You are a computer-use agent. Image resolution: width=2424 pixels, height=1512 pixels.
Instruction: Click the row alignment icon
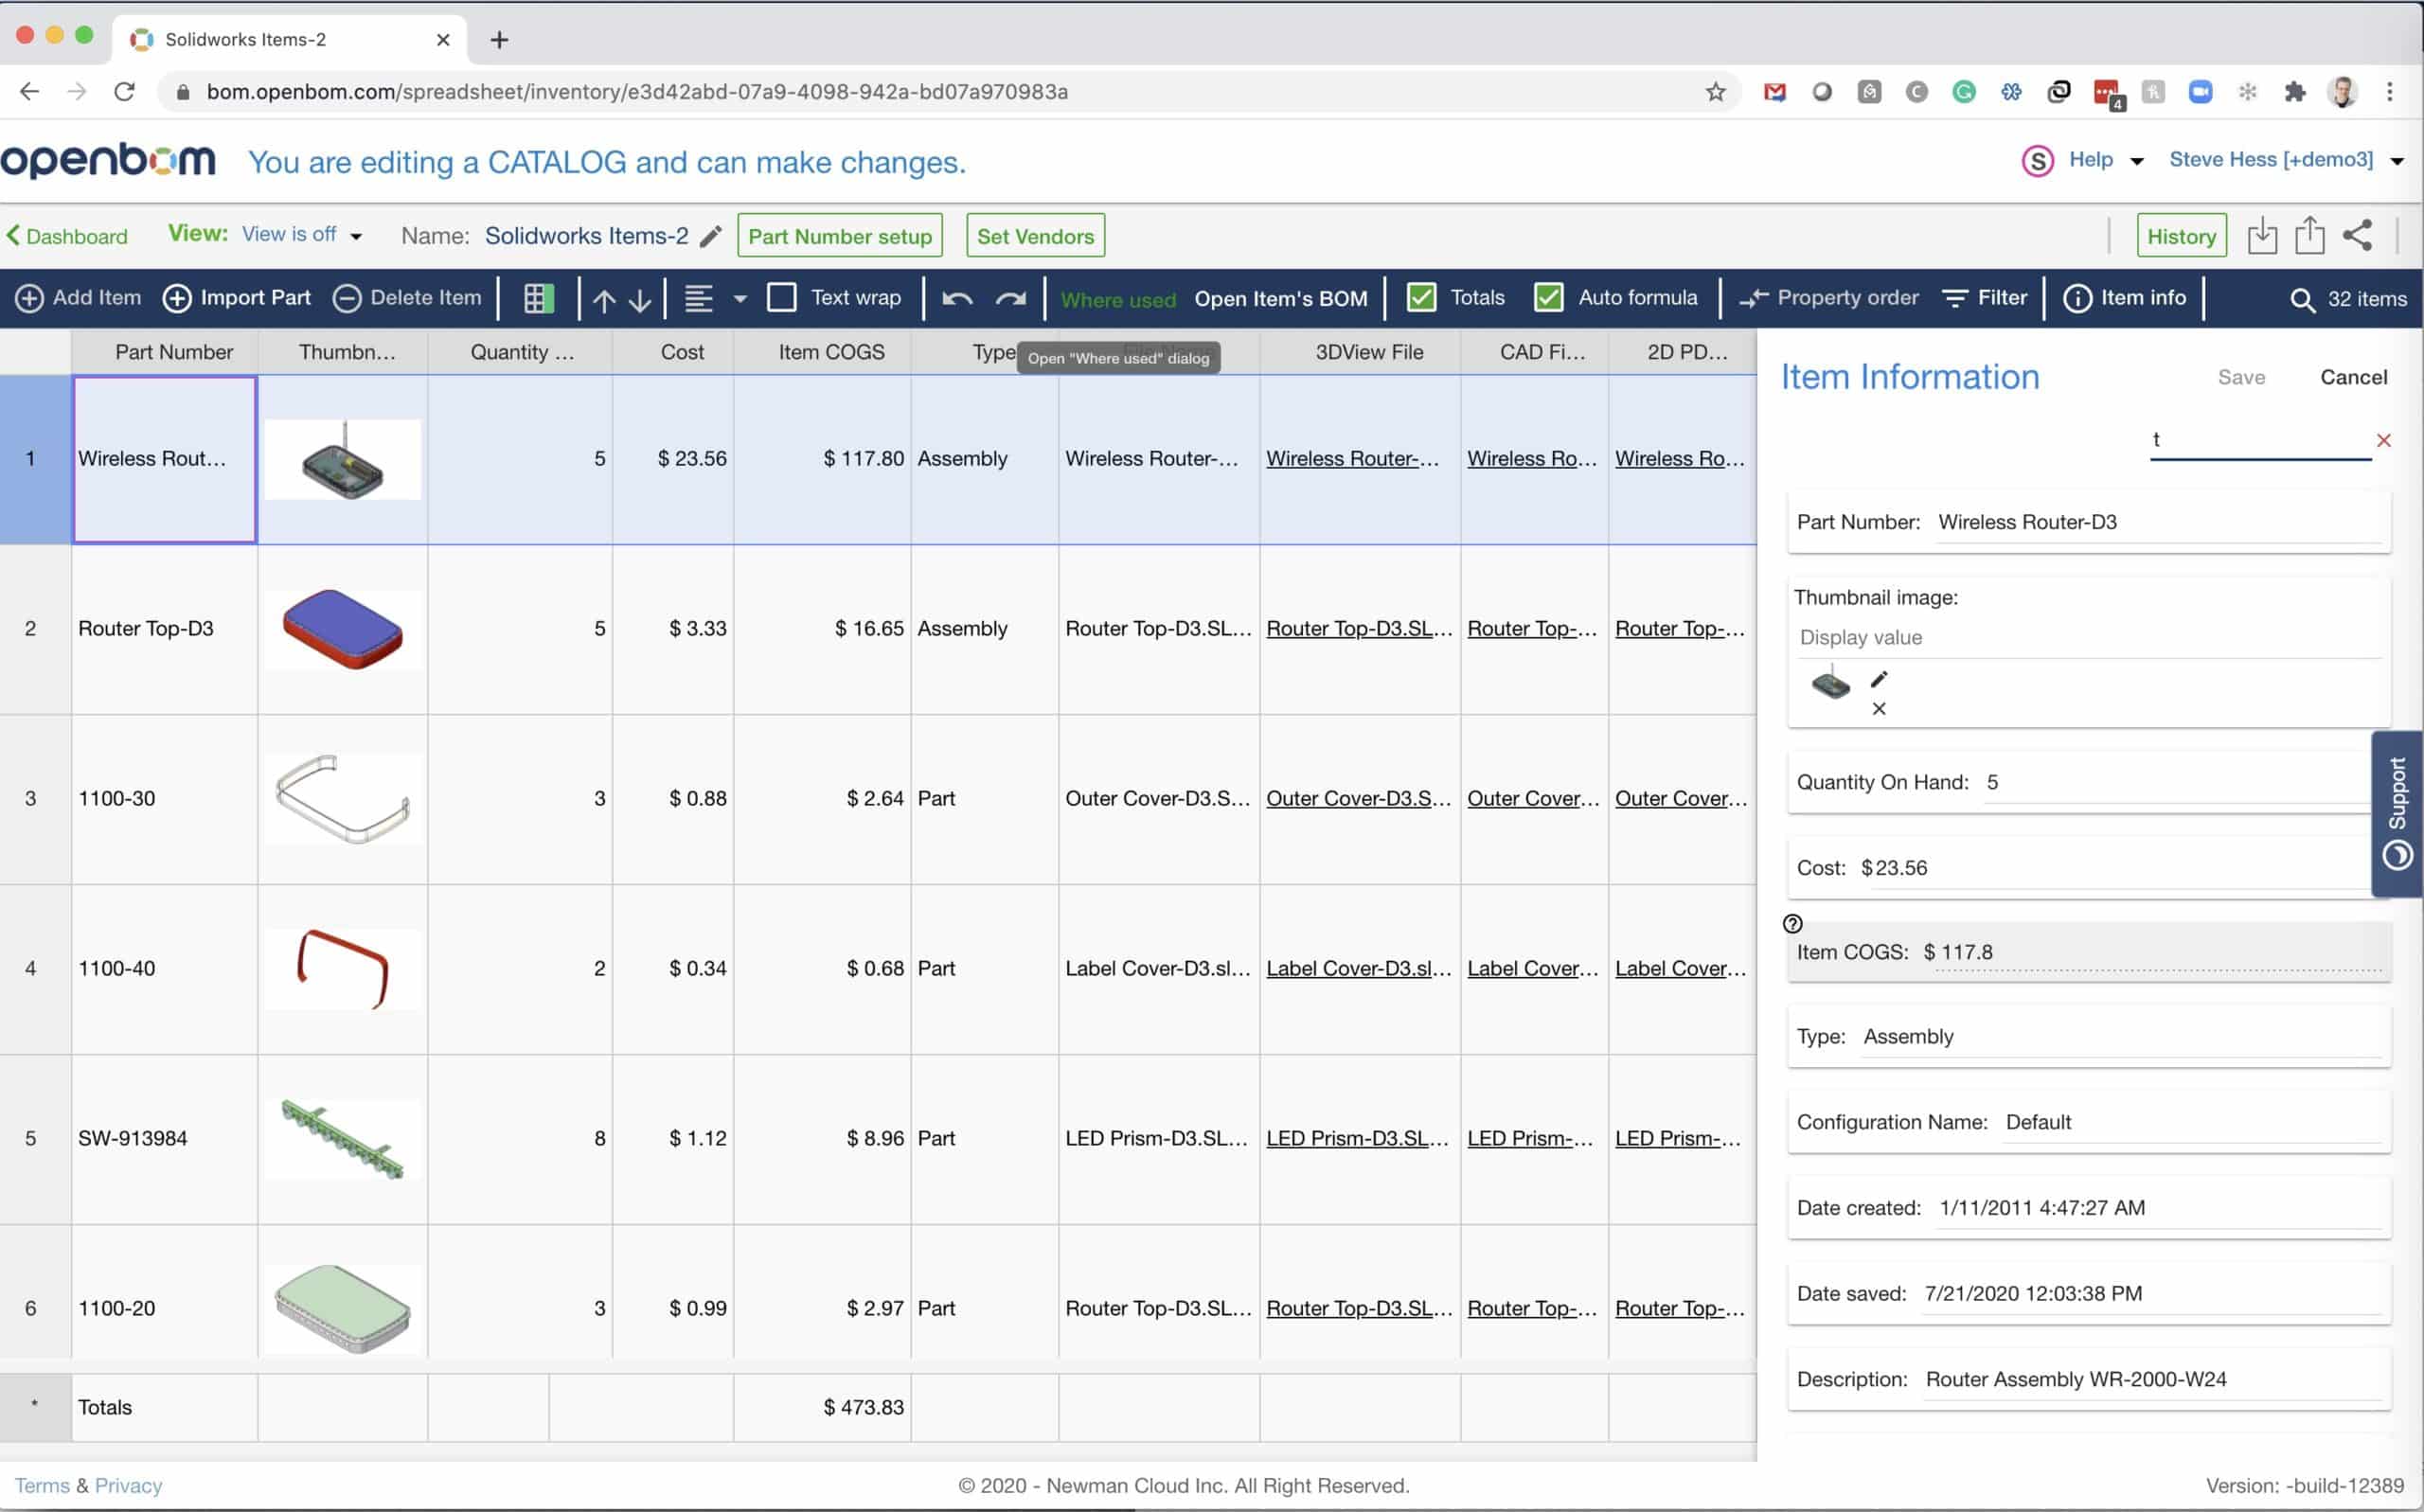coord(695,298)
